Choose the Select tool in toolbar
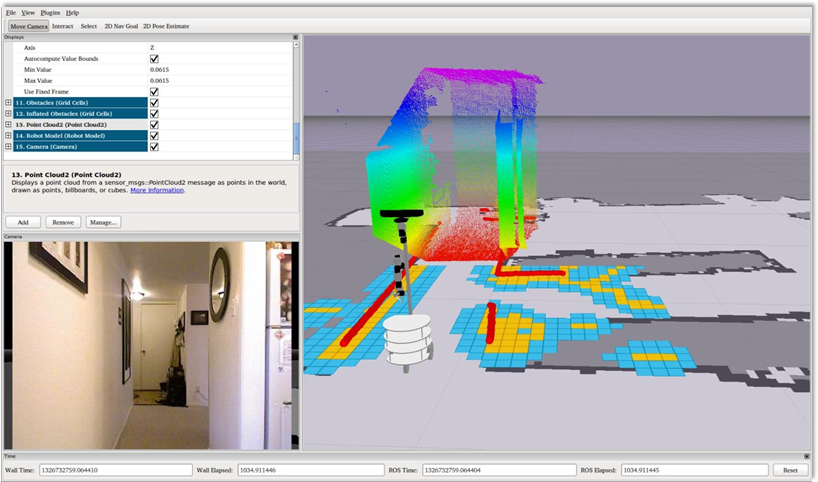Viewport: 818px width, 482px height. pos(89,26)
